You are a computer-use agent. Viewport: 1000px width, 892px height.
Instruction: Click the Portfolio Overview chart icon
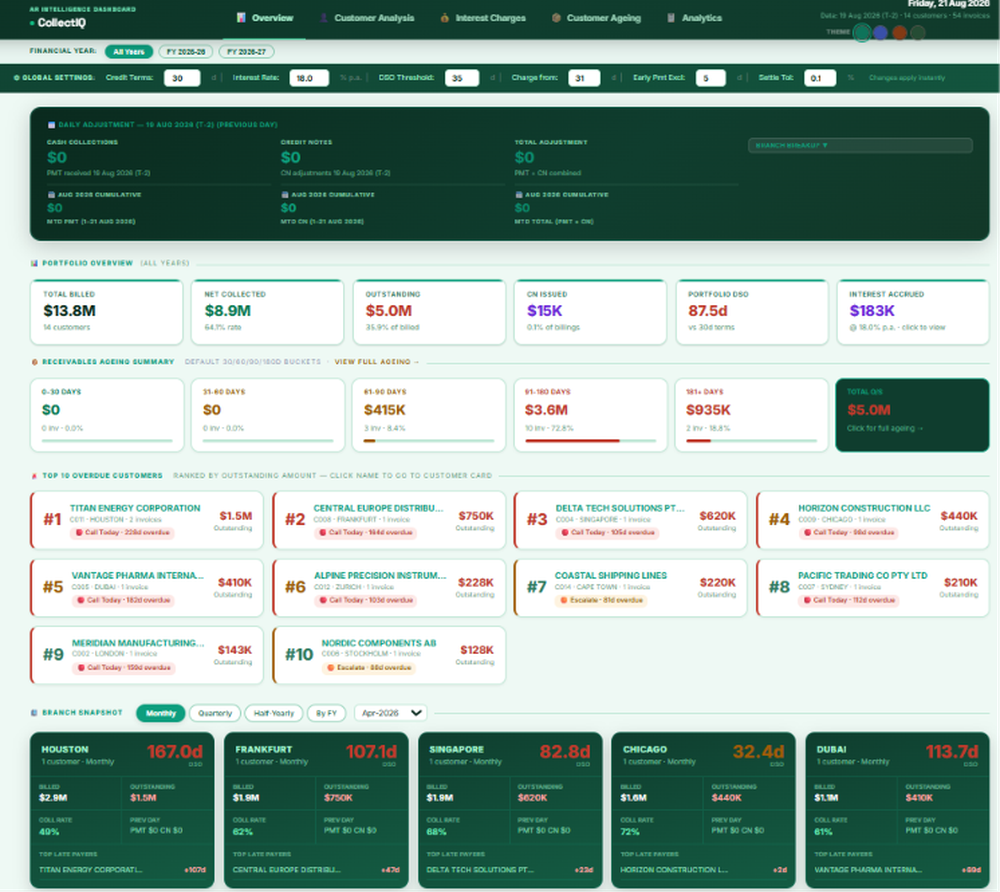pyautogui.click(x=34, y=263)
